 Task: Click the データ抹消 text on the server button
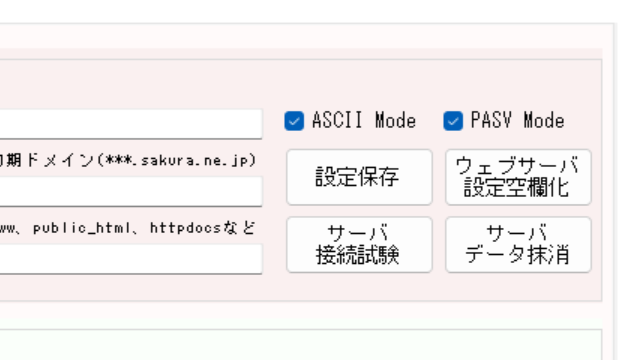tap(517, 255)
